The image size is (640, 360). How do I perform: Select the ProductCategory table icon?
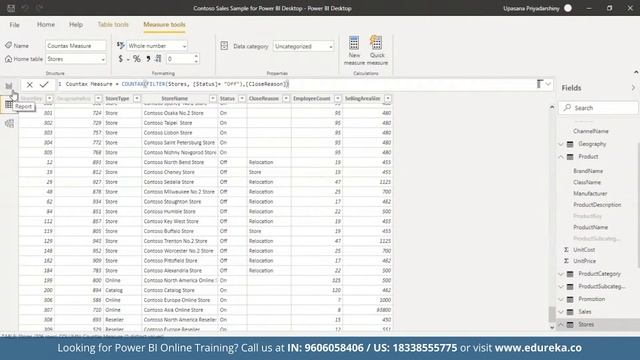570,274
